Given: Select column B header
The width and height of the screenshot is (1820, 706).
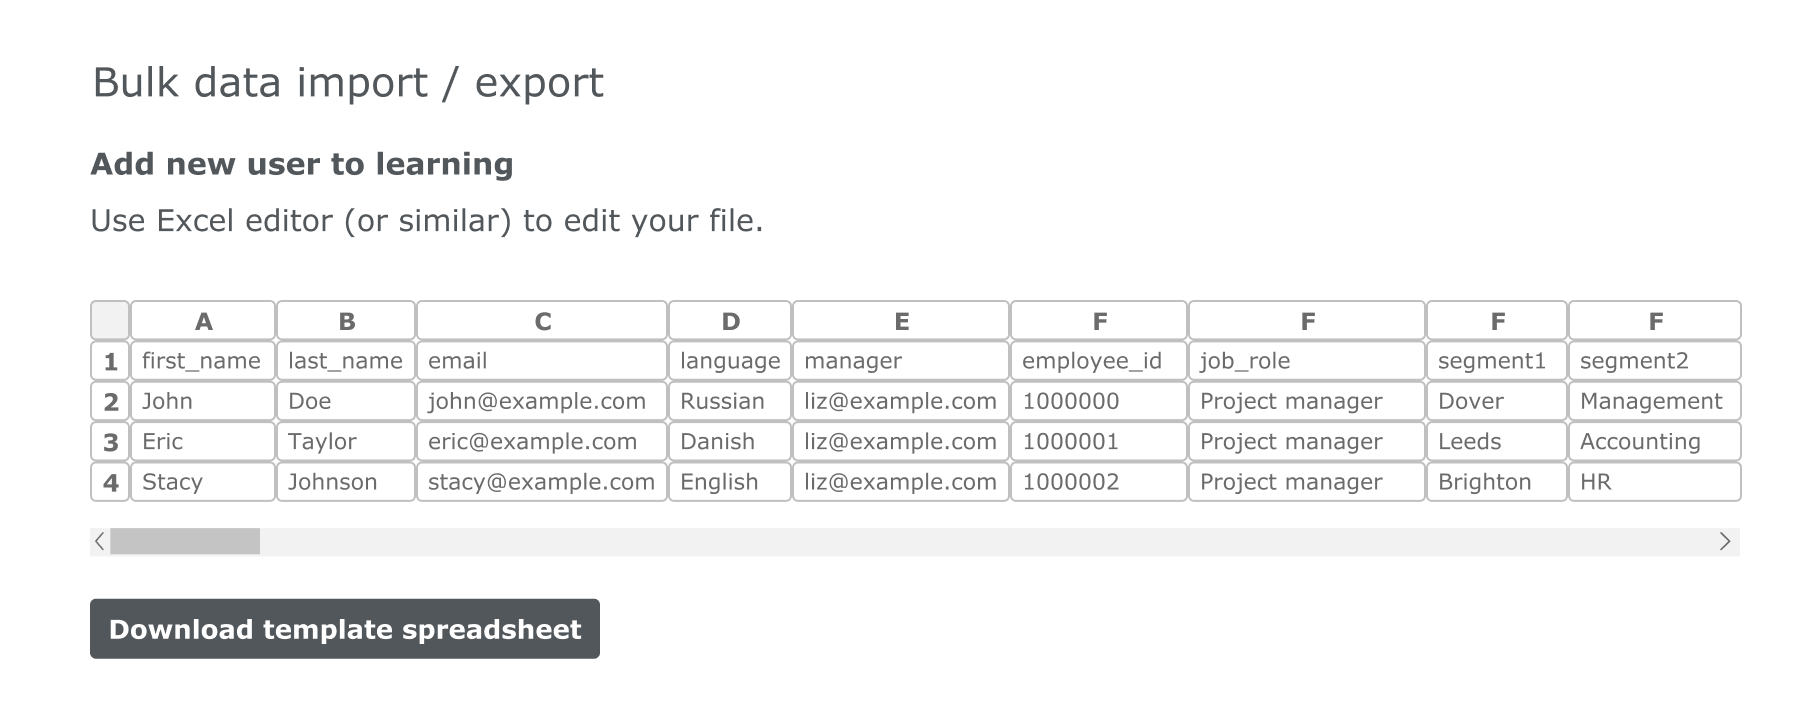Looking at the screenshot, I should [346, 321].
